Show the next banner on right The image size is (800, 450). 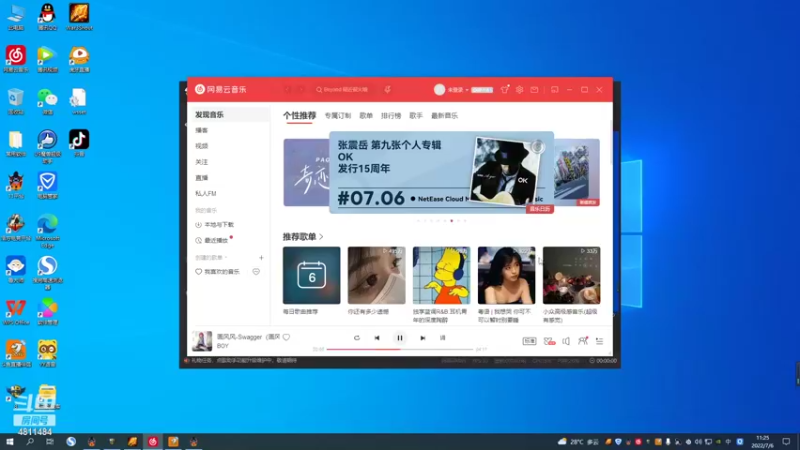[x=577, y=172]
